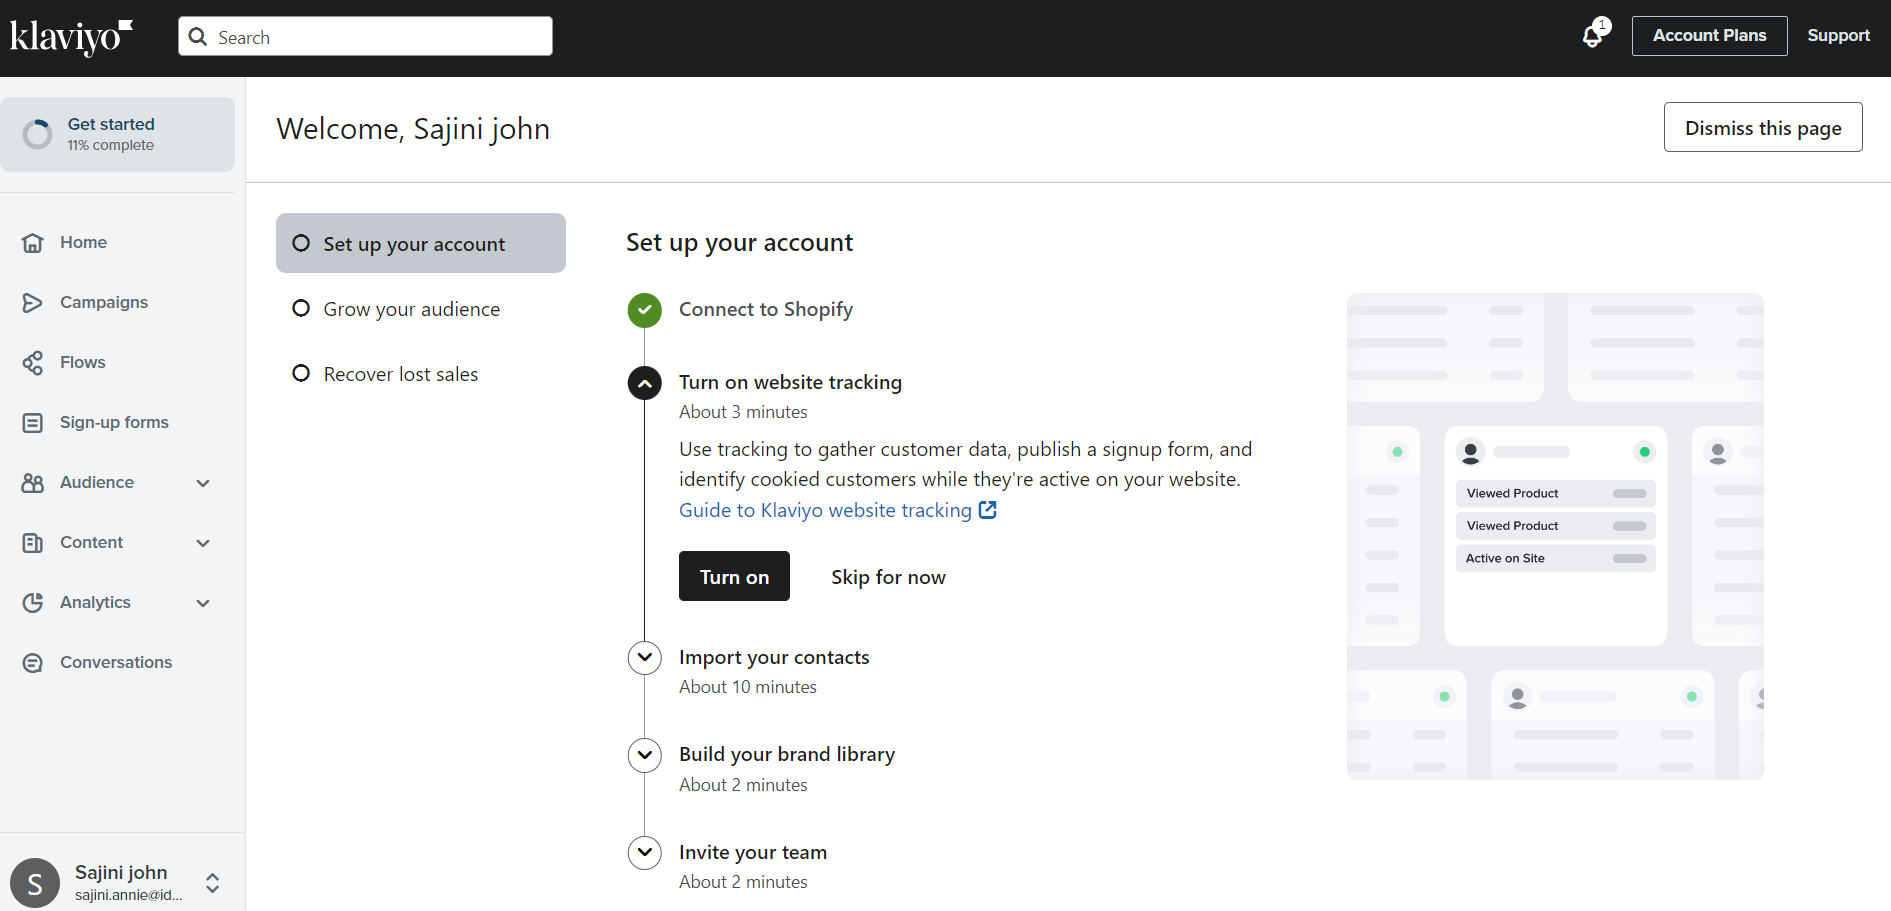Click the Invite your team title
The width and height of the screenshot is (1891, 911).
coord(753,852)
